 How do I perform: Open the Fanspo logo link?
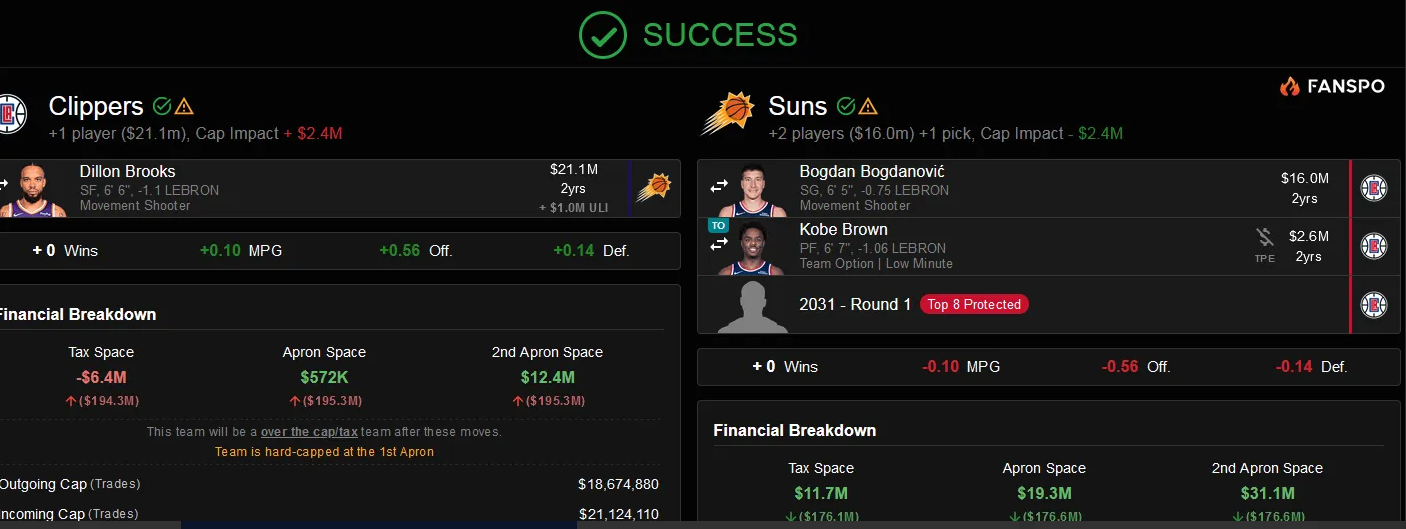tap(1332, 87)
